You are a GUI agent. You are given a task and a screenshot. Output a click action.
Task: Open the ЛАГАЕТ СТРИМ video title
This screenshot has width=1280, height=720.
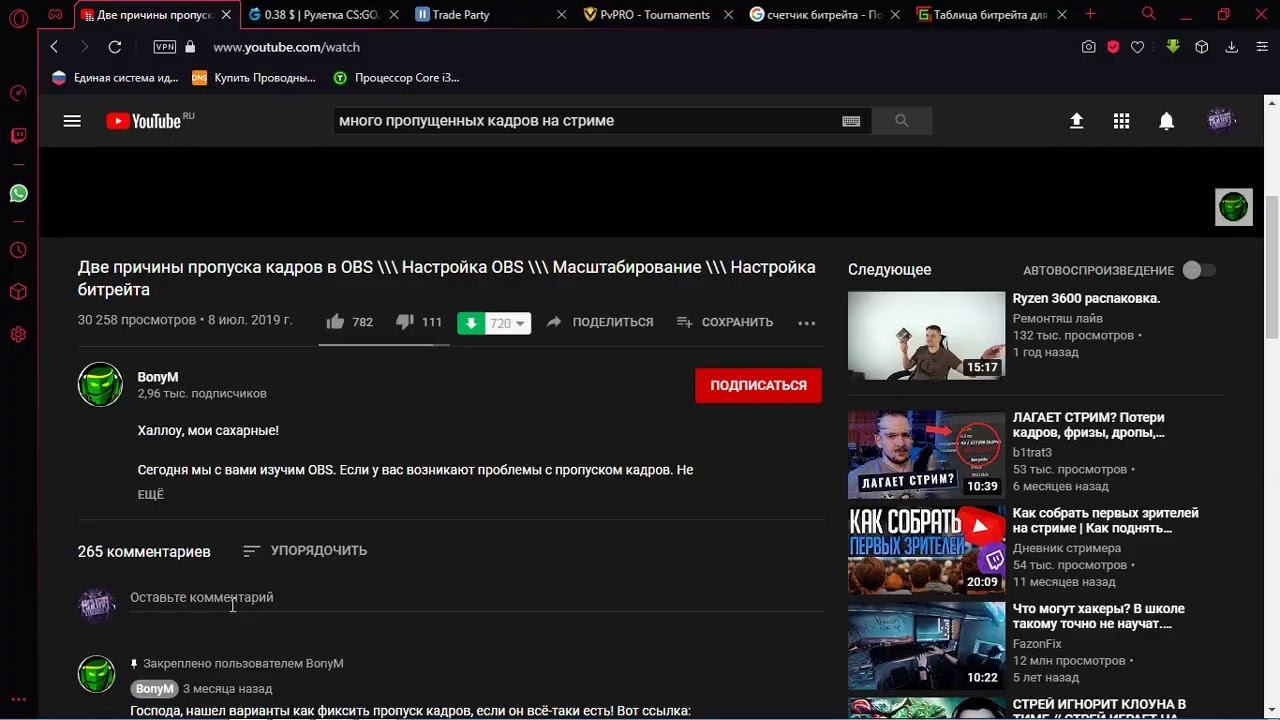point(1089,425)
